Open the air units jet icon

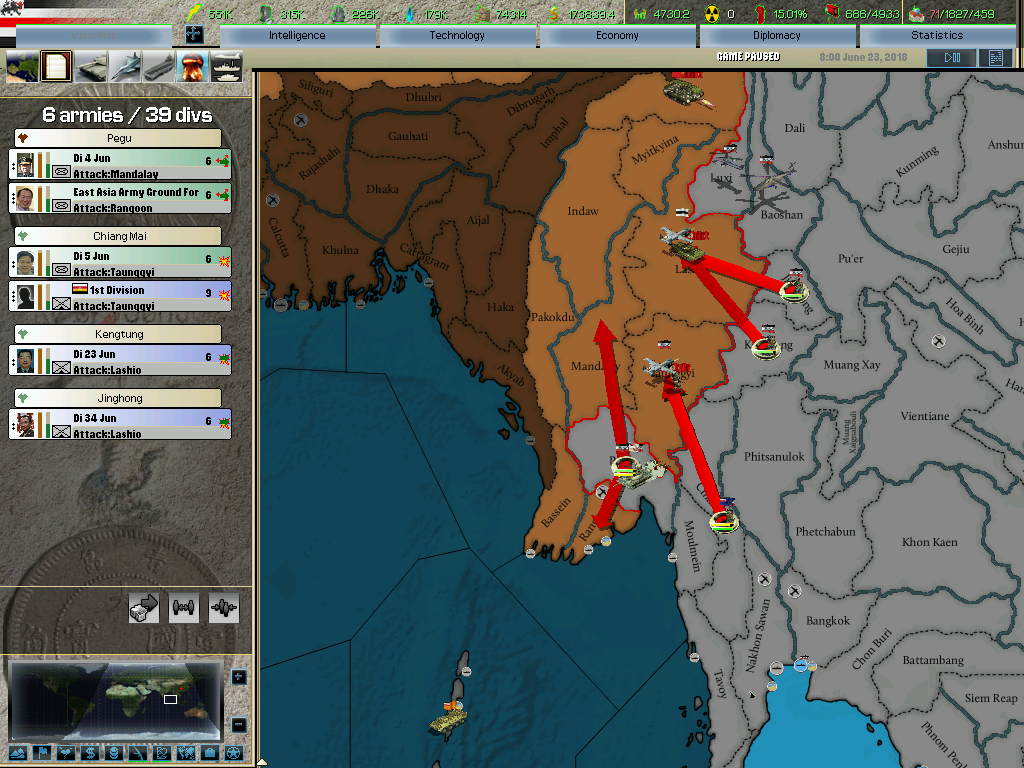tap(125, 67)
